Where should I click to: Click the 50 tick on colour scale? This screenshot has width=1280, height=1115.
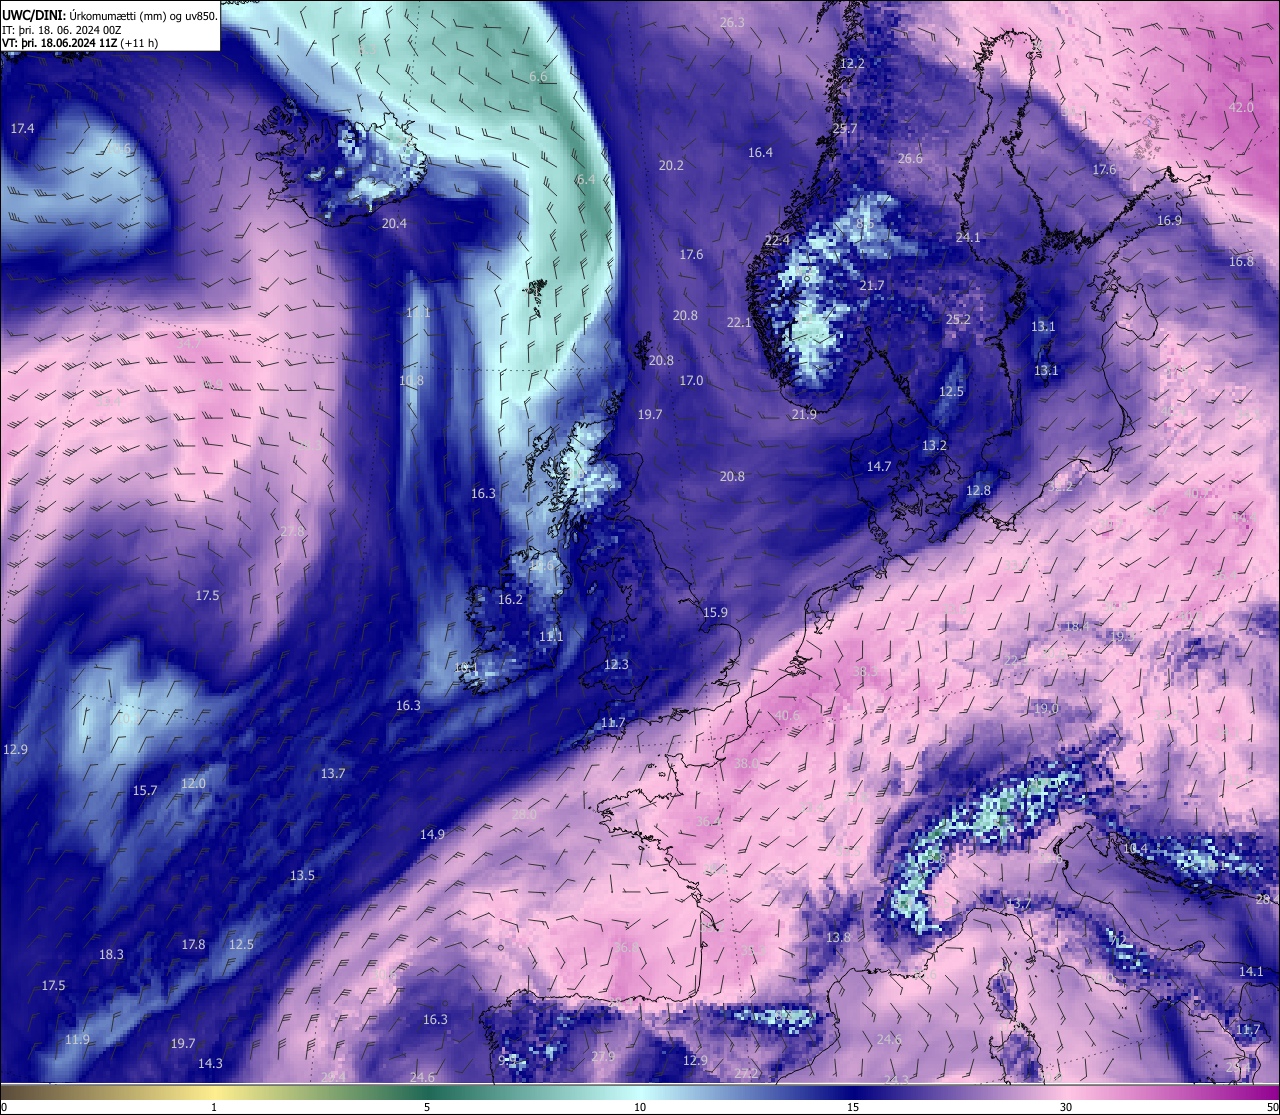point(1272,1107)
